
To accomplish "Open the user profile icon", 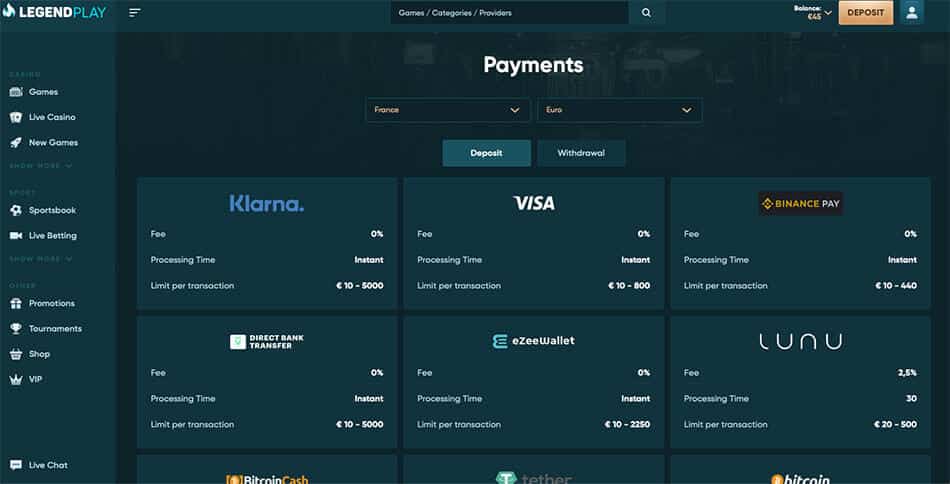I will click(x=912, y=13).
